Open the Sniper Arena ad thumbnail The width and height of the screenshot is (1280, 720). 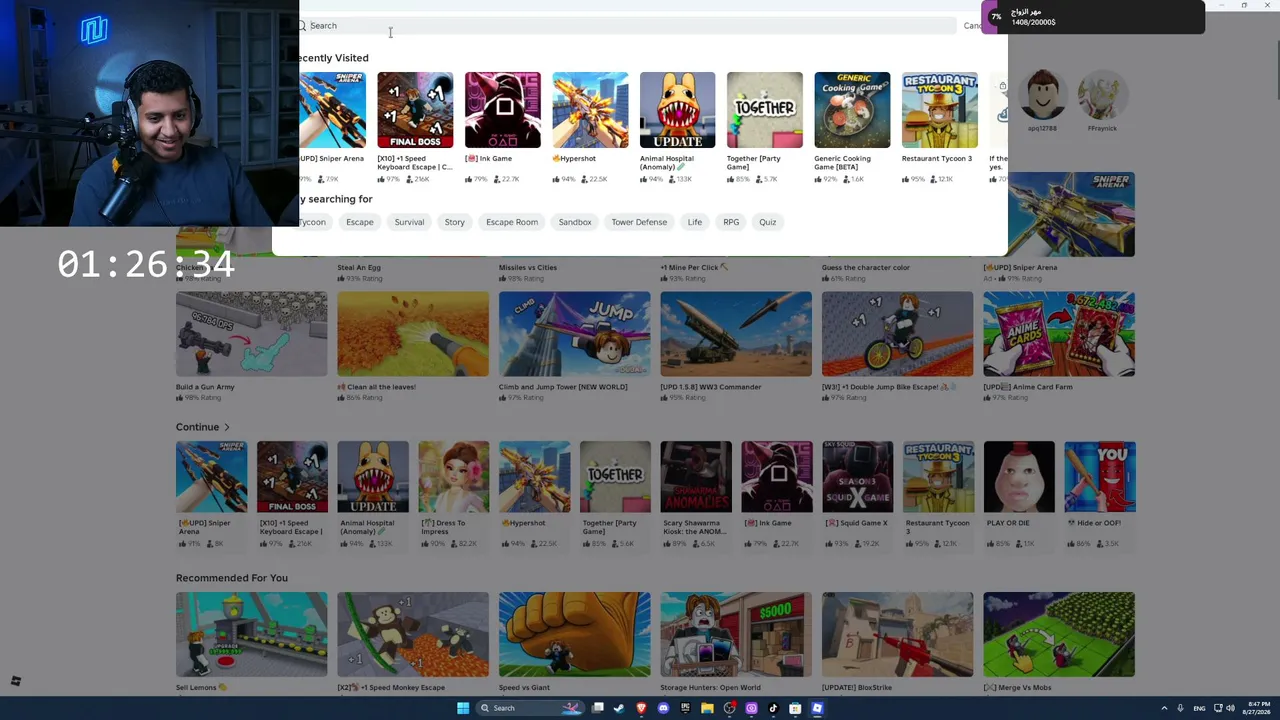coord(1059,214)
